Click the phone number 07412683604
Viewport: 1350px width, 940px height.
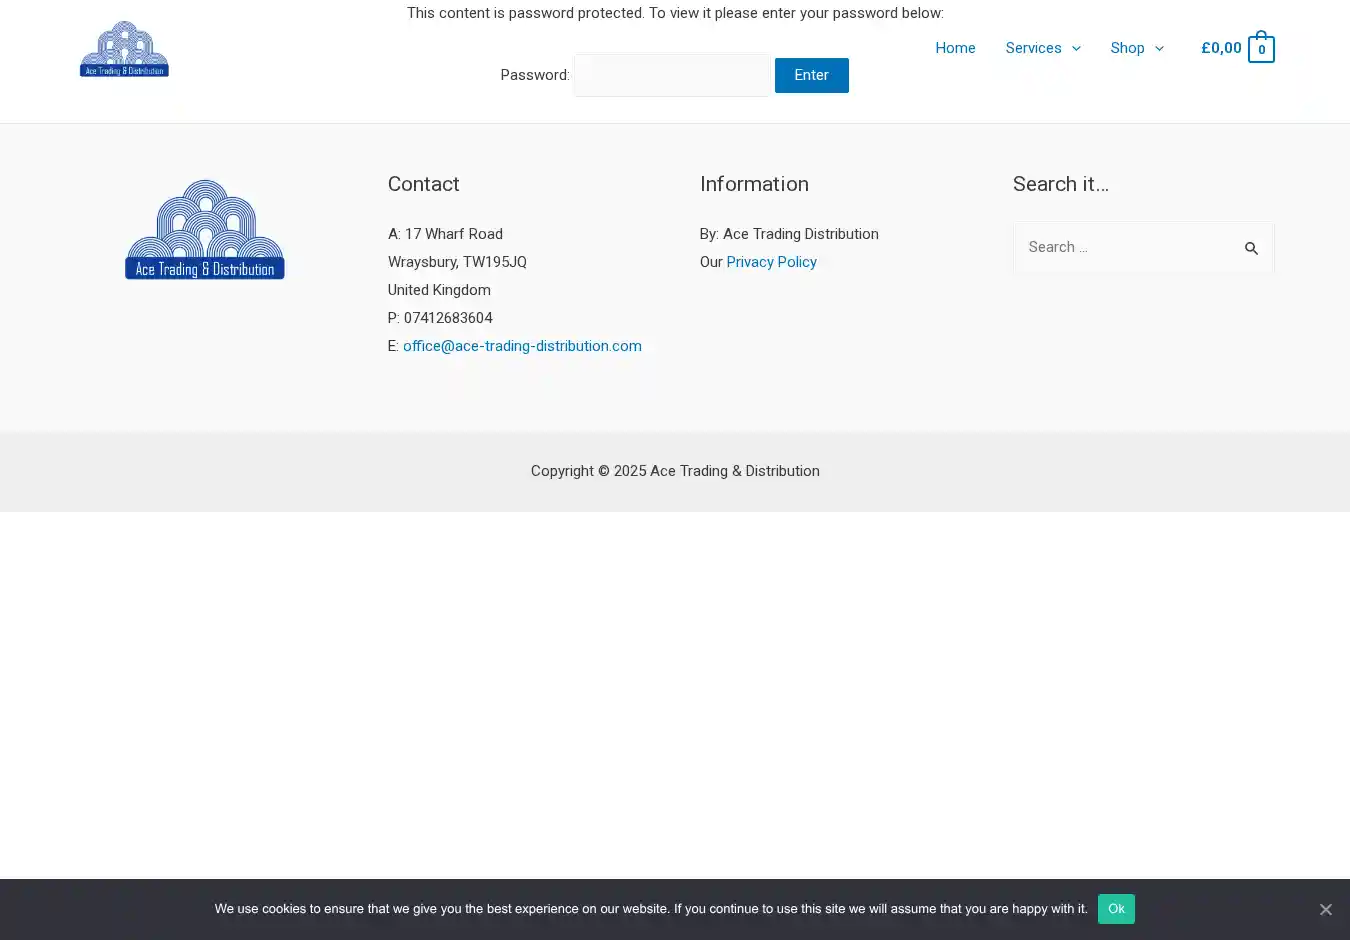point(448,318)
